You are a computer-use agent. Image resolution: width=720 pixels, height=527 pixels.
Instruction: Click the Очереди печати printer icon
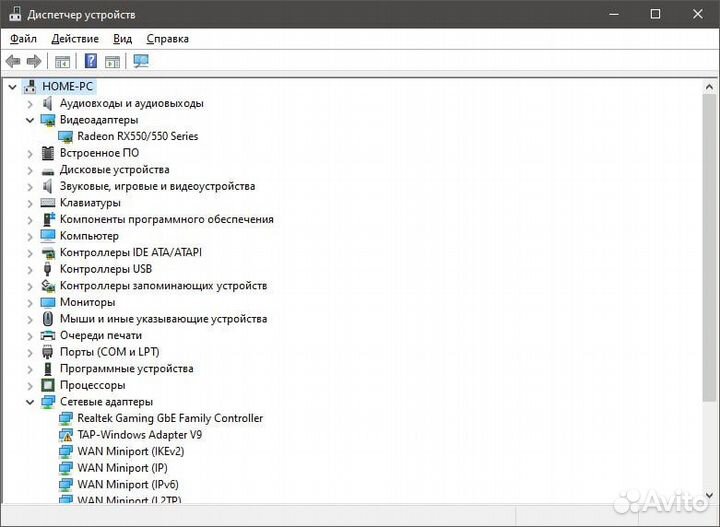pos(48,335)
